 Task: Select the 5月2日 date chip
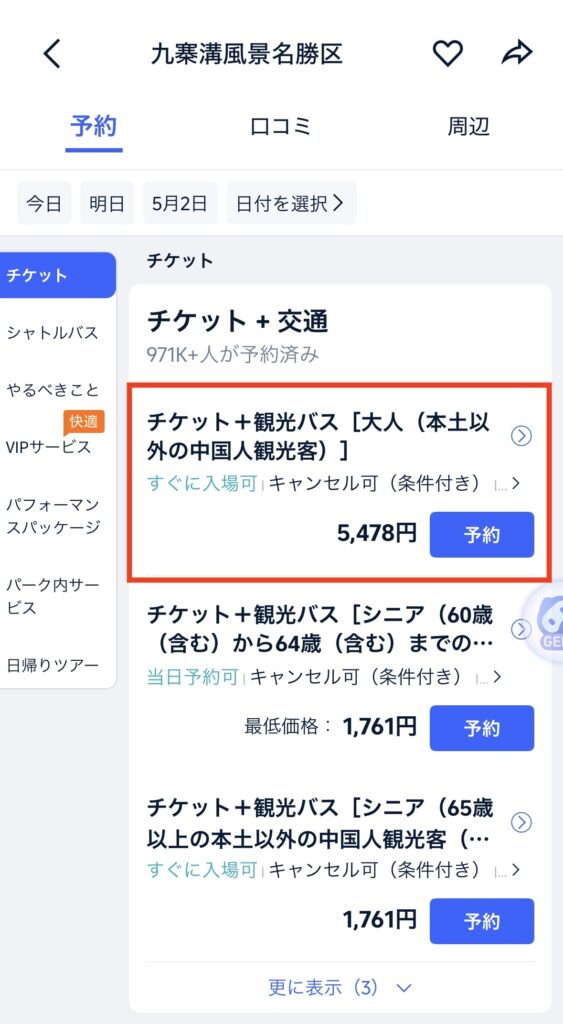click(180, 204)
